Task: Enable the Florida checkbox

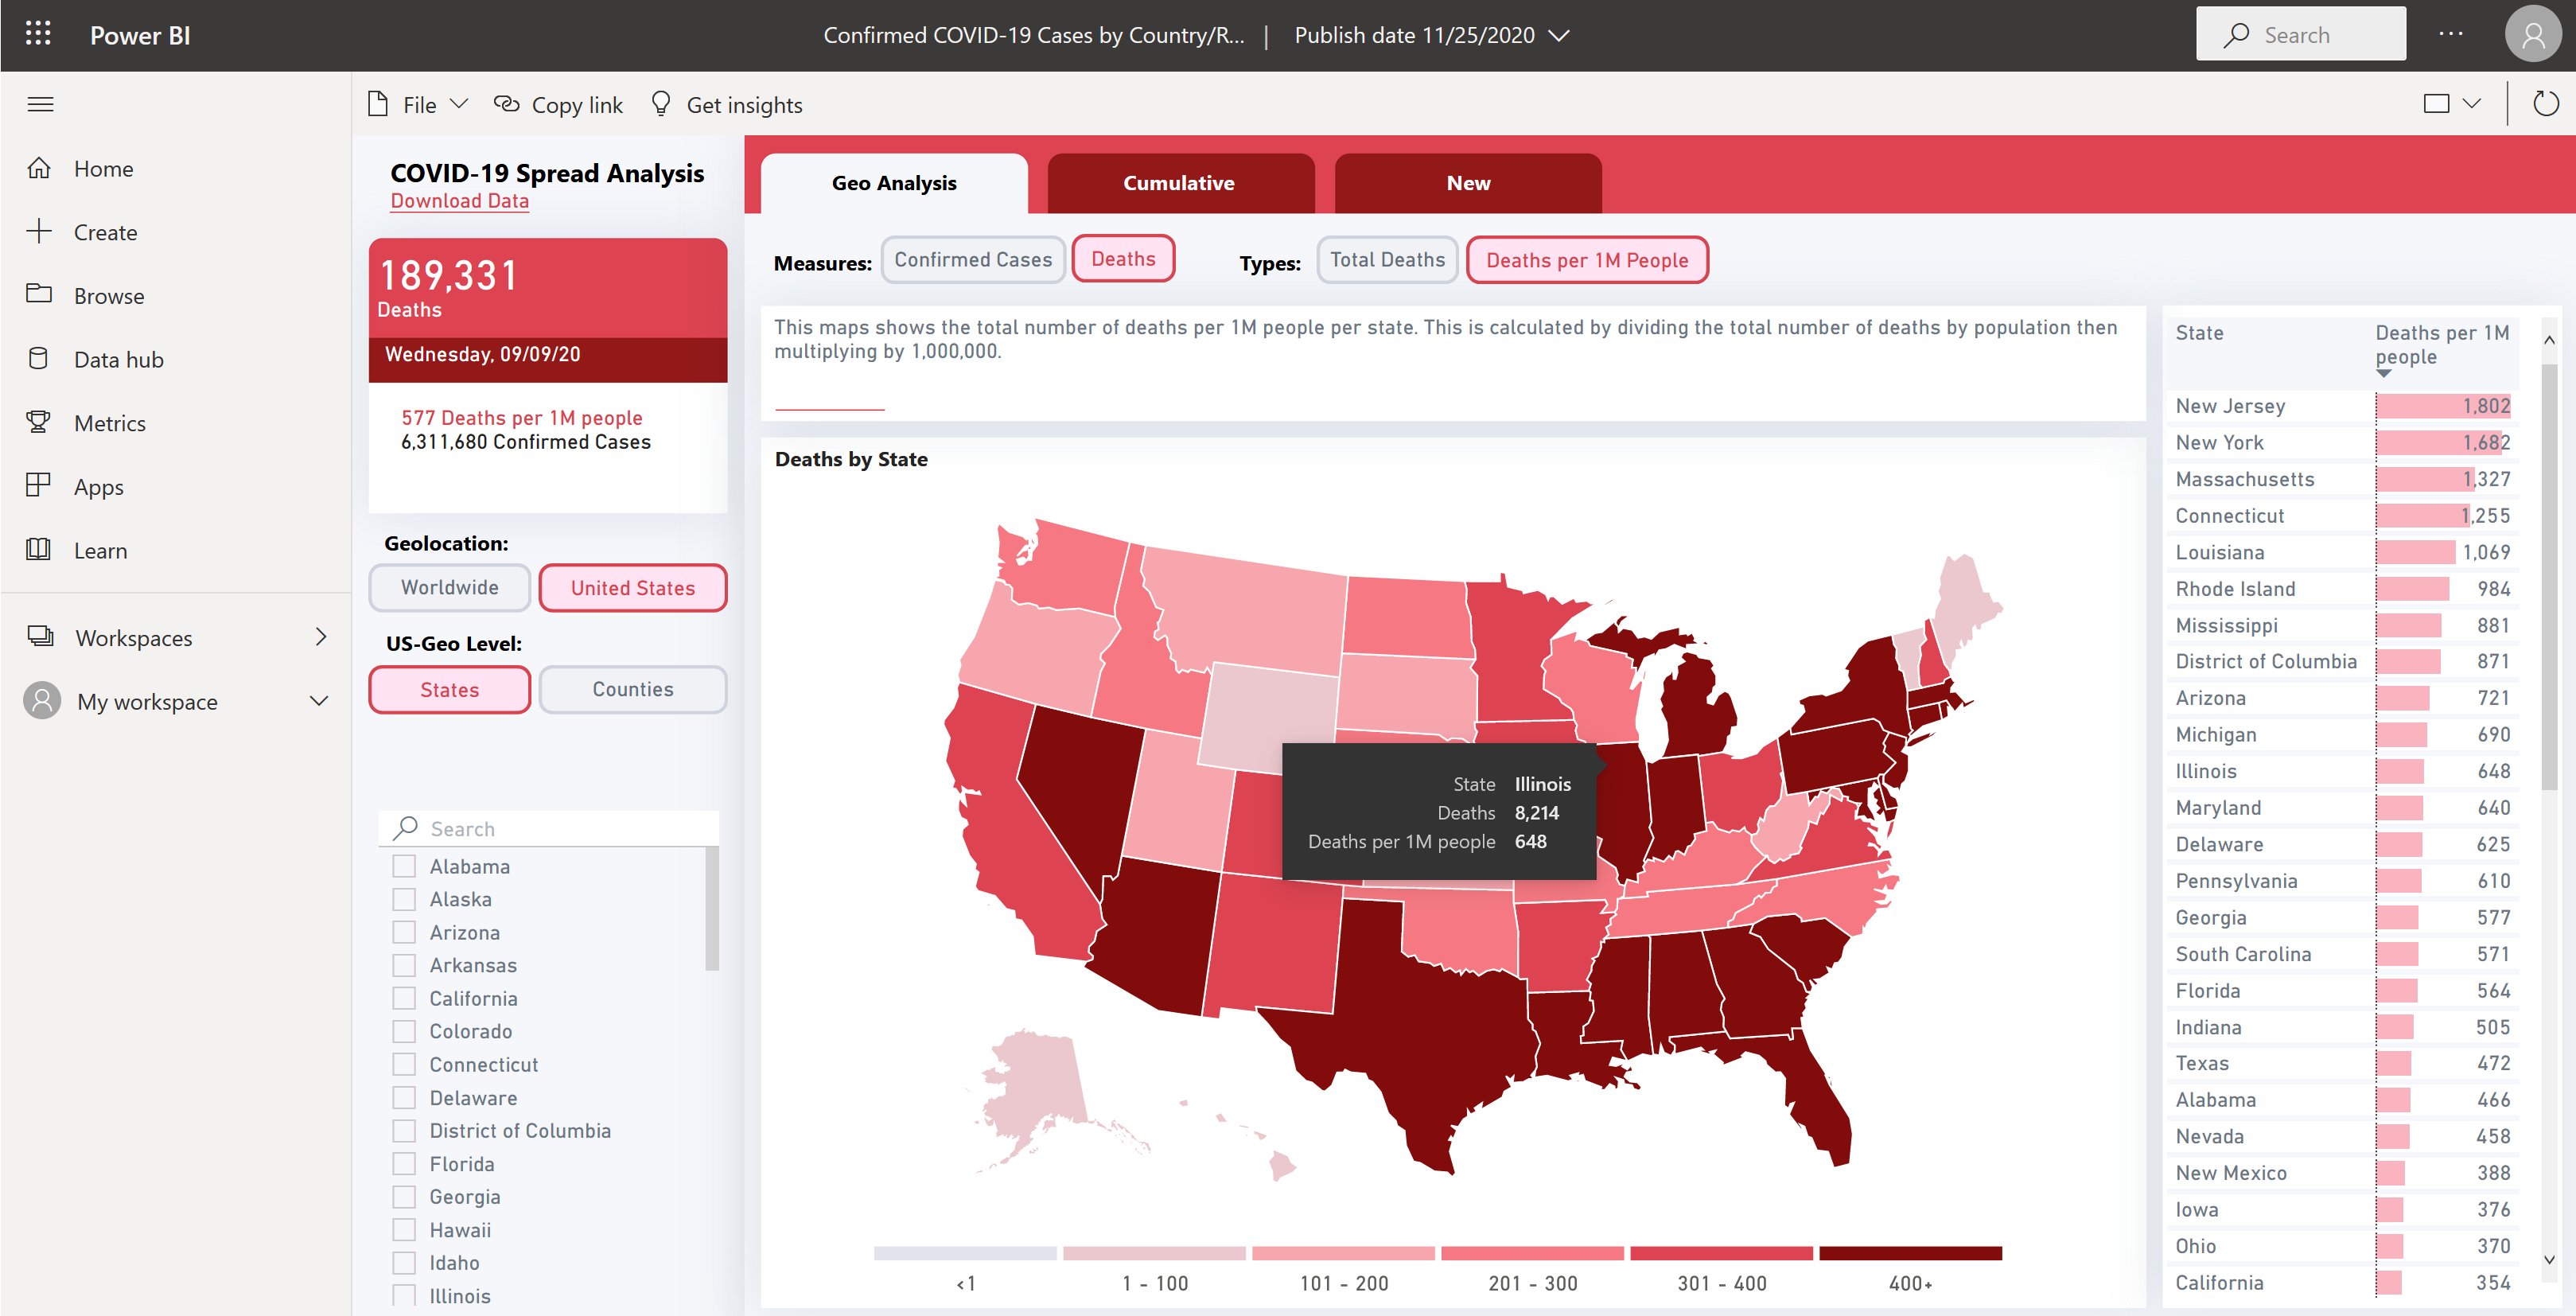Action: 404,1163
